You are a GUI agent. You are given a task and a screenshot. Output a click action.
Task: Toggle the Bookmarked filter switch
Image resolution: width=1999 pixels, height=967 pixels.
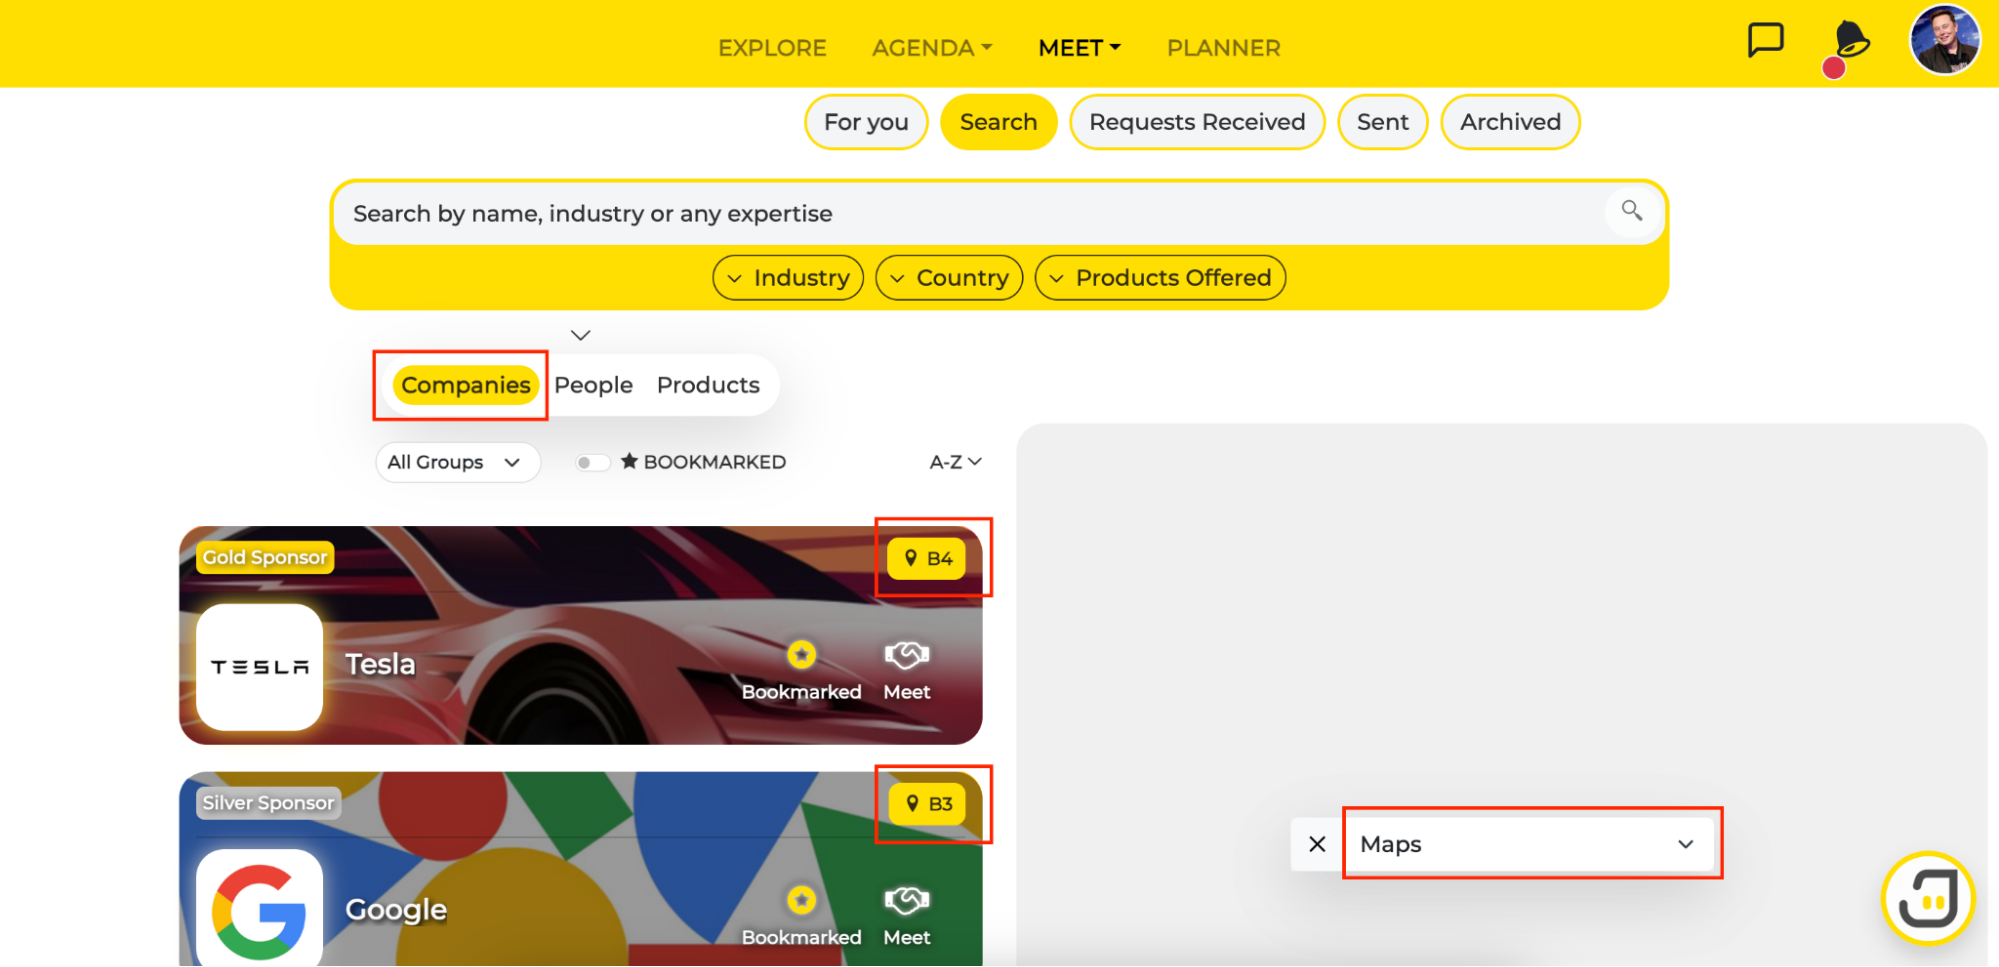(592, 462)
